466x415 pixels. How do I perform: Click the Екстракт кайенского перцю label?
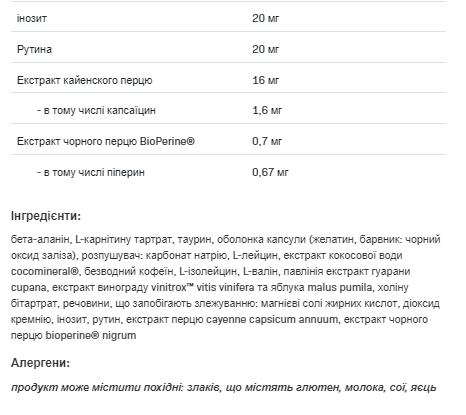click(85, 80)
